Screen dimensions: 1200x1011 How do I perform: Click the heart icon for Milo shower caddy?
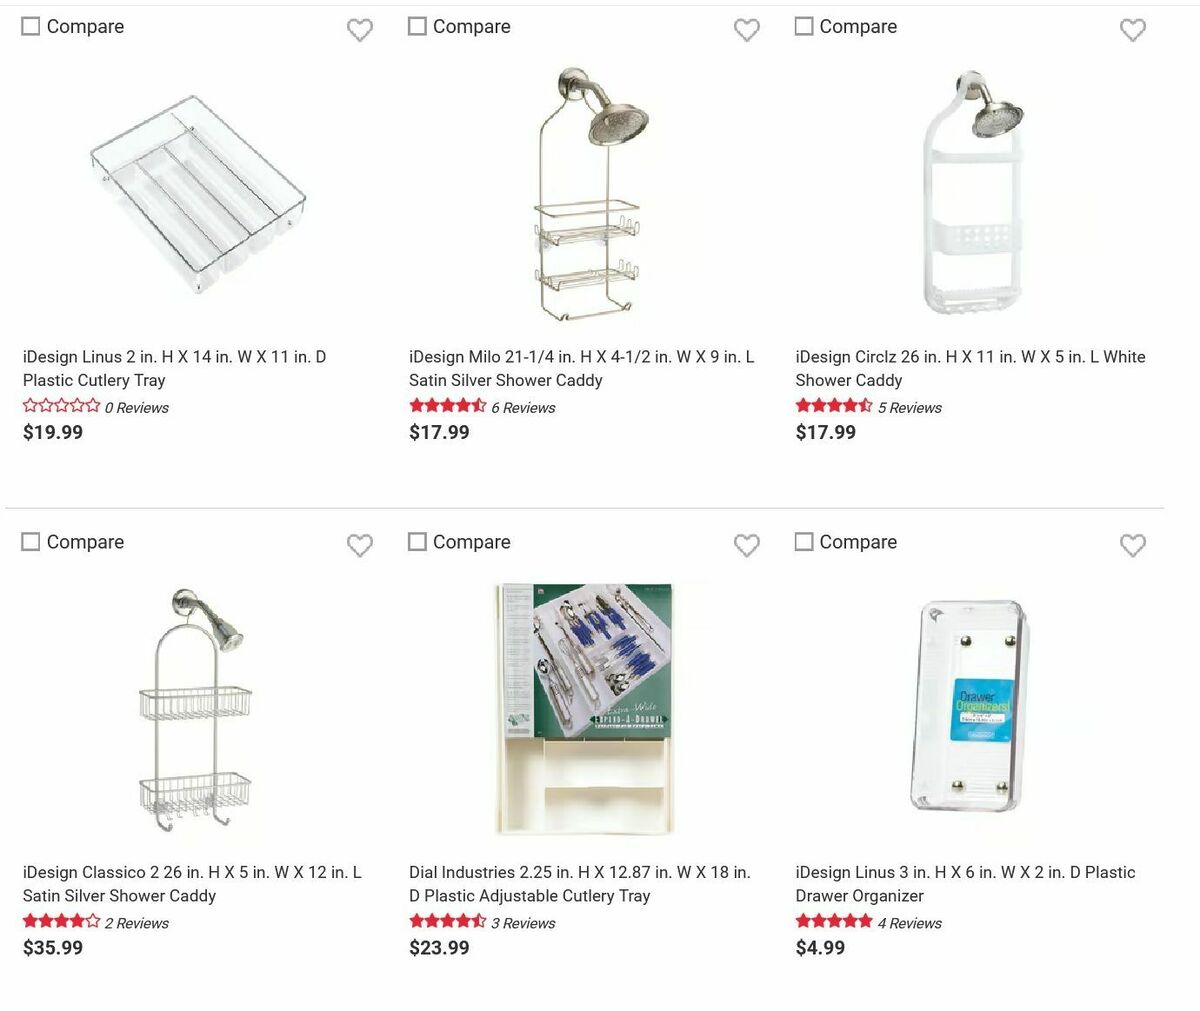pyautogui.click(x=746, y=30)
